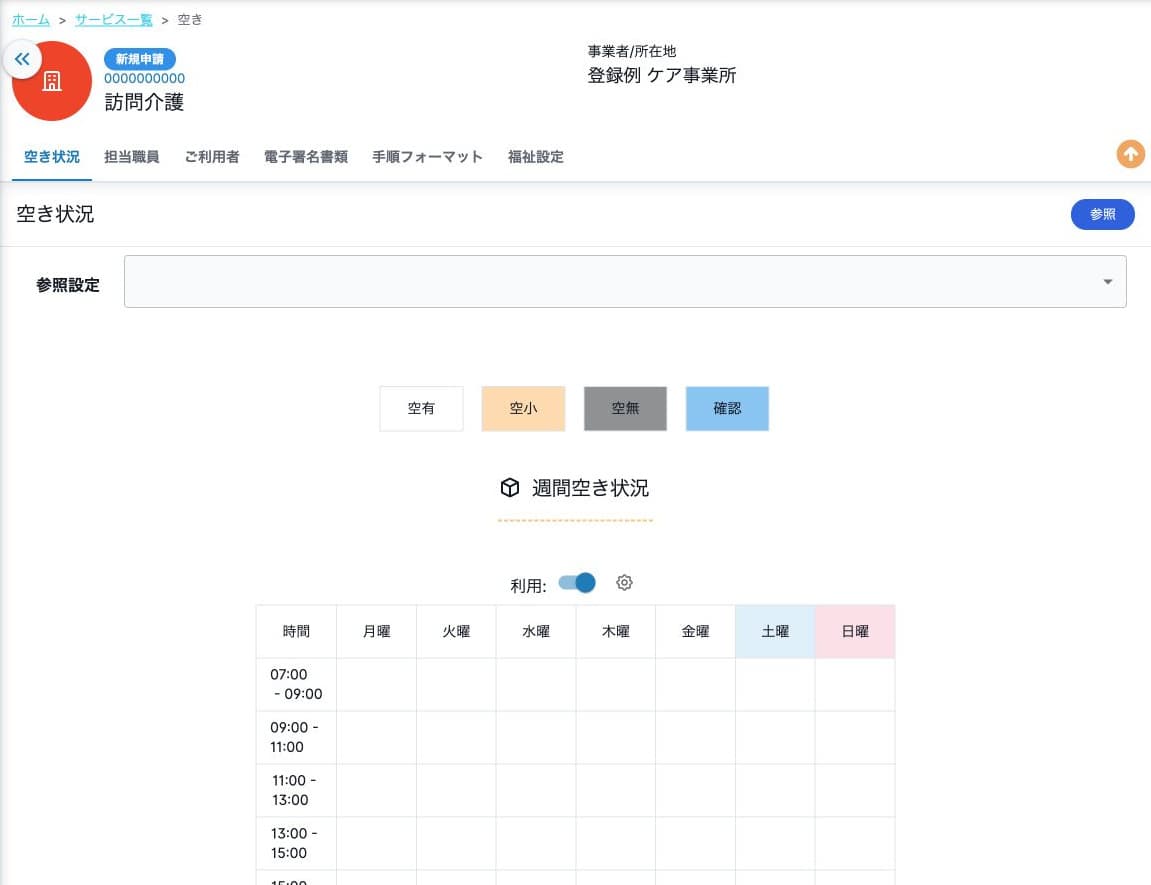Click the 火曜 column header
Screen dimensions: 1151x885
point(456,632)
